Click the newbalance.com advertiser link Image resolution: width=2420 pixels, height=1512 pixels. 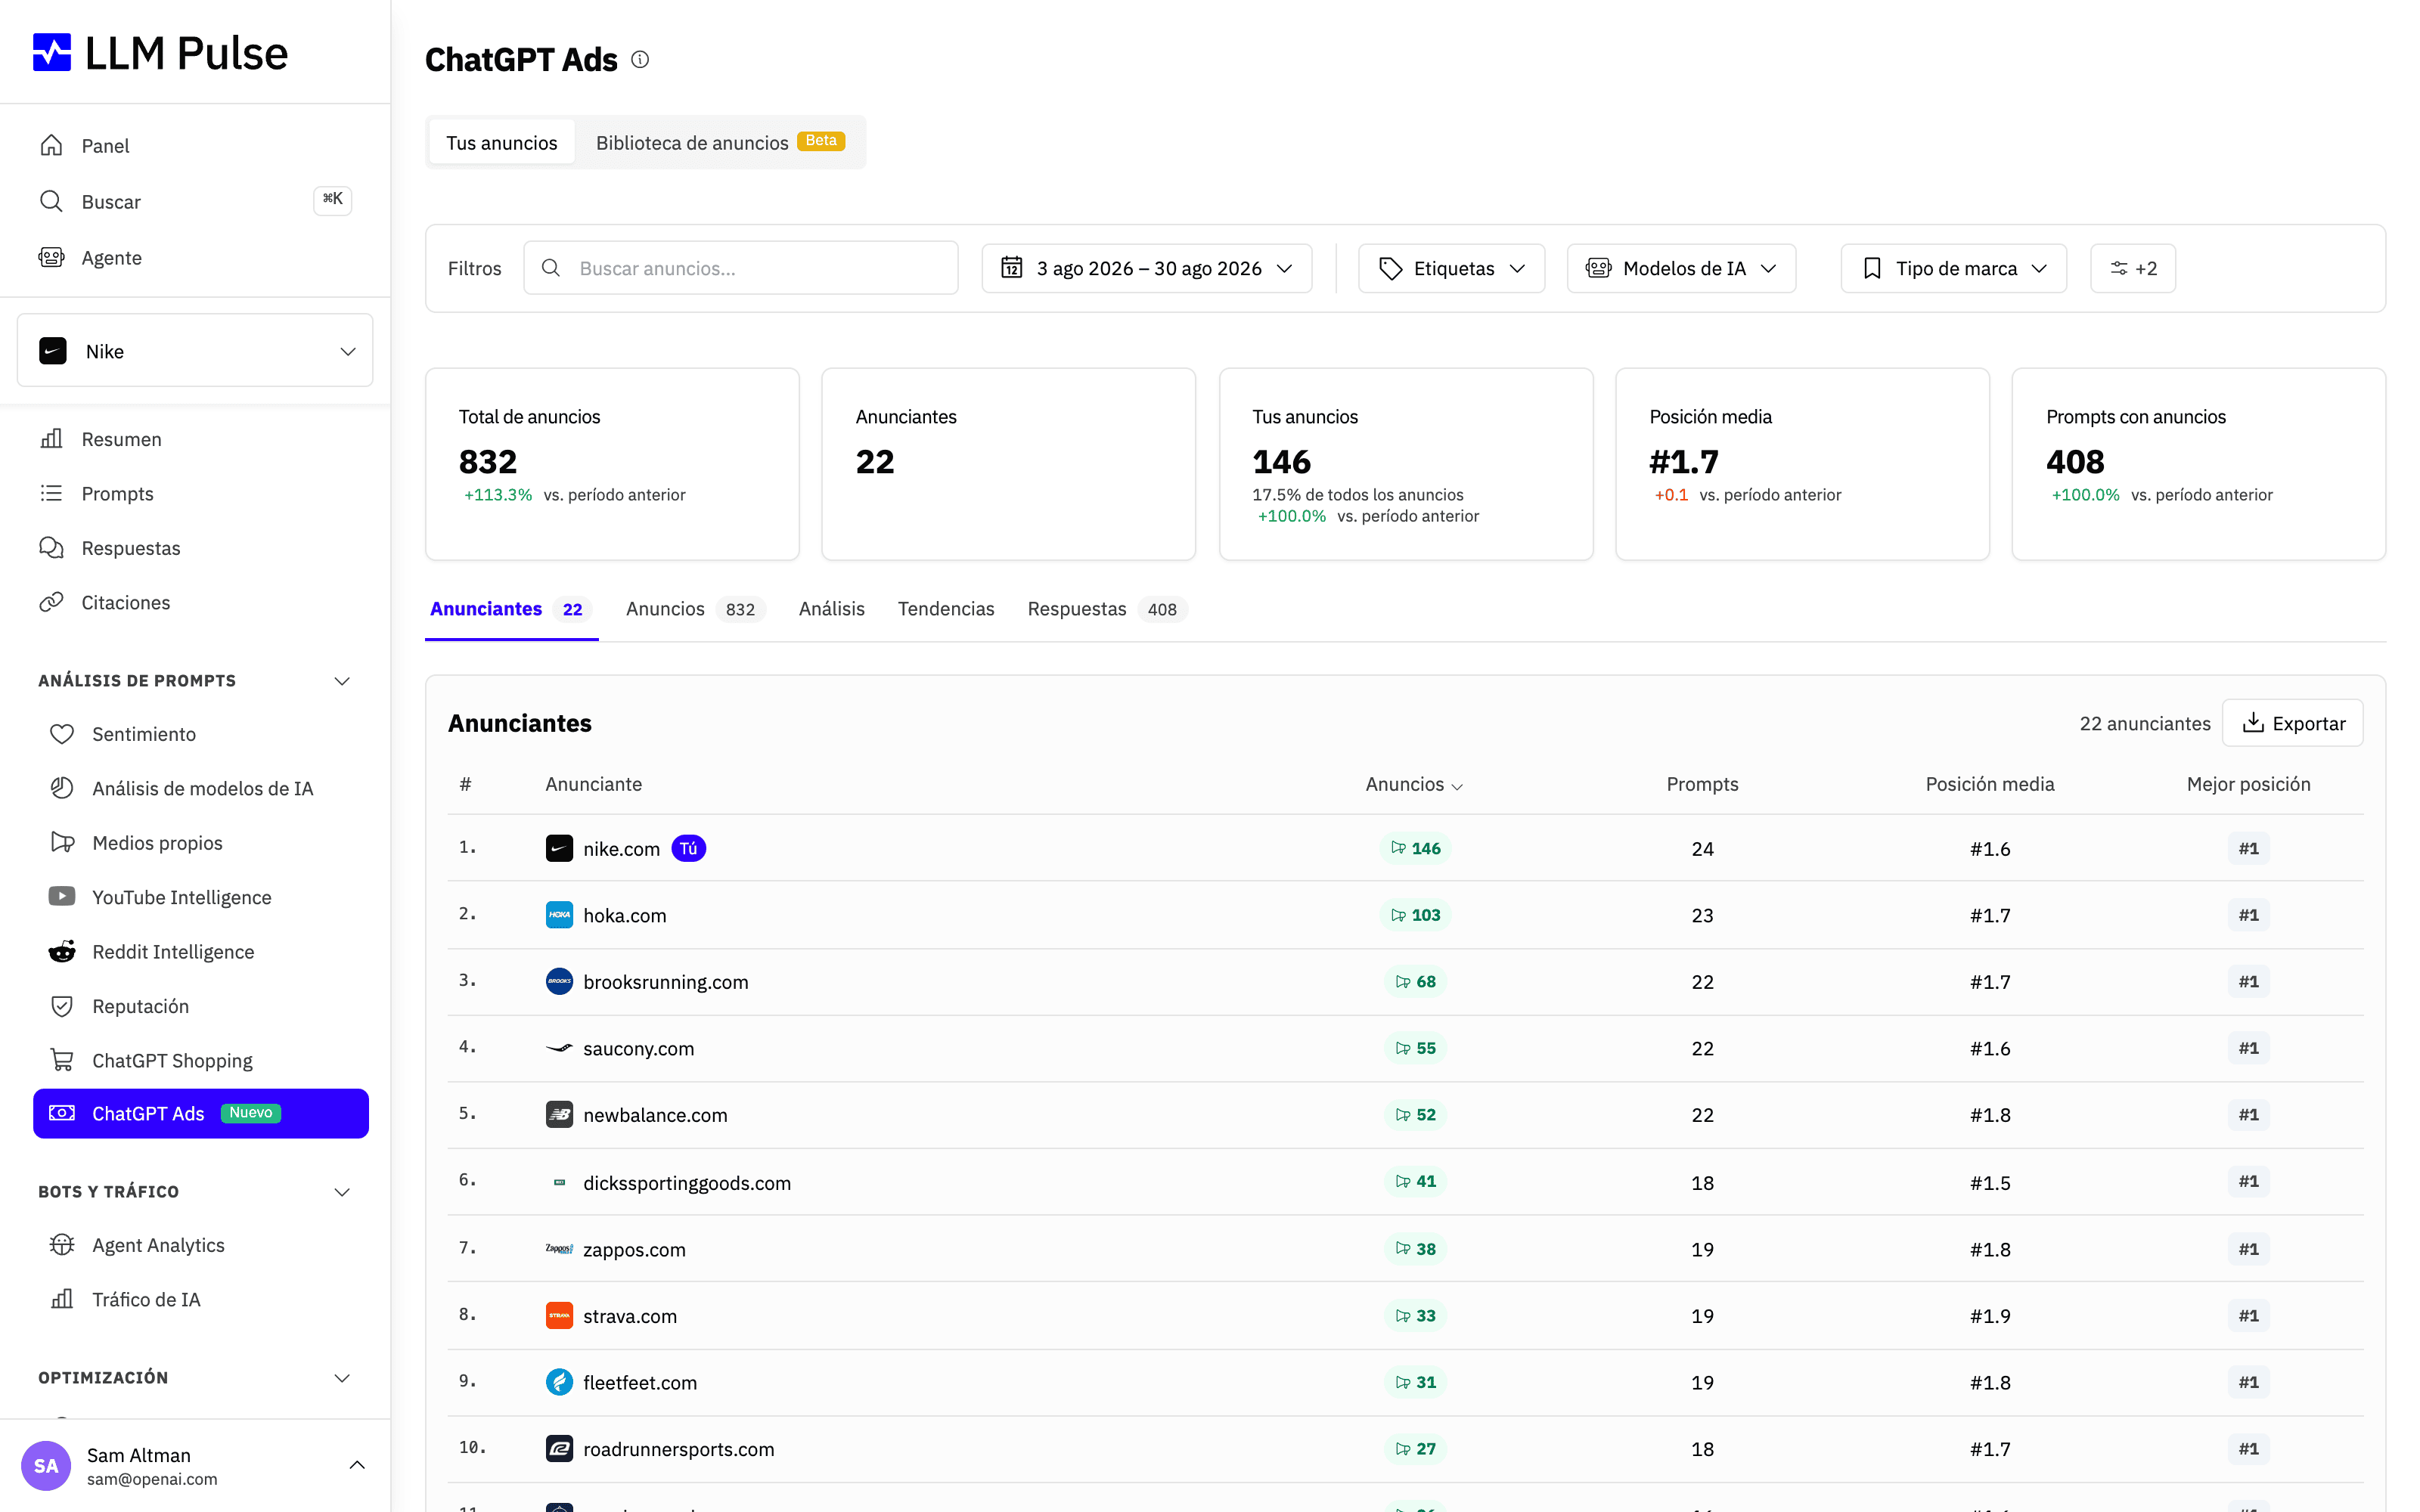point(655,1114)
